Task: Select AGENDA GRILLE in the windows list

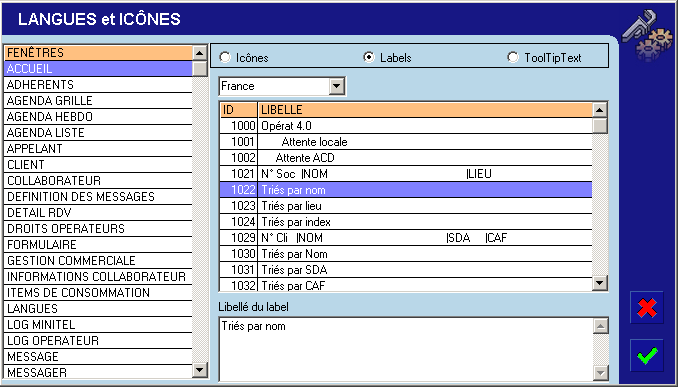Action: [98, 101]
